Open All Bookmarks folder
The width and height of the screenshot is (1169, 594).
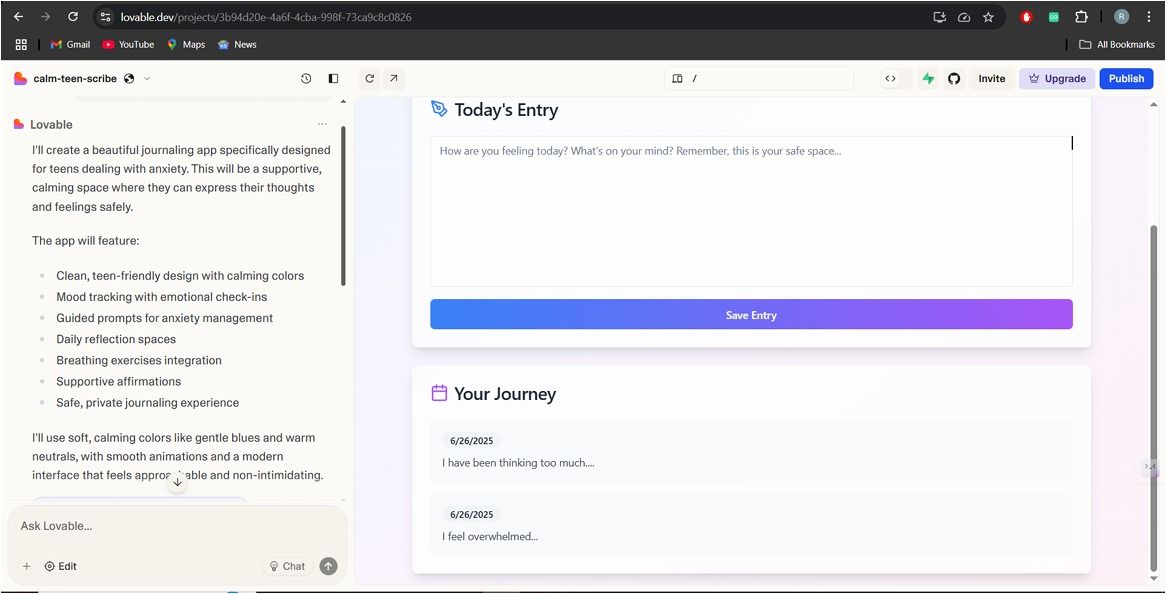click(1117, 45)
